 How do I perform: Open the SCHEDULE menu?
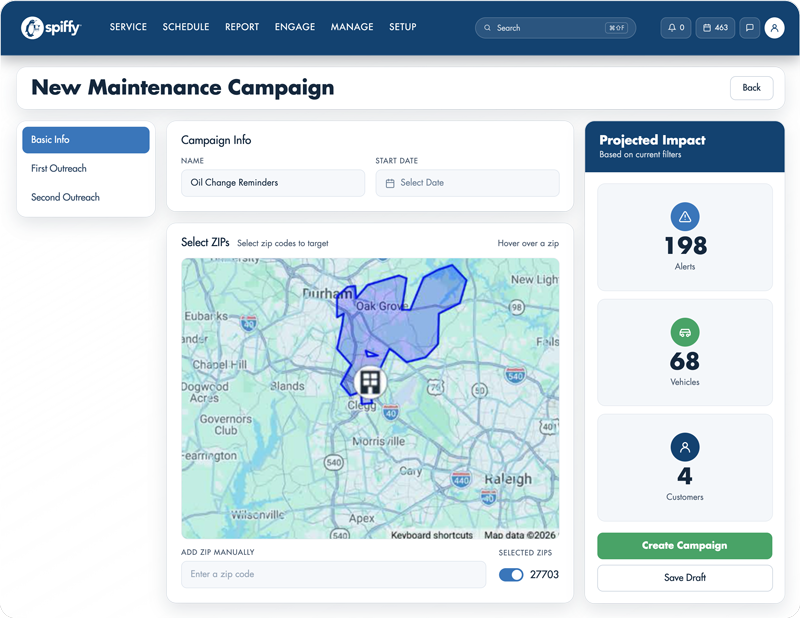click(186, 27)
